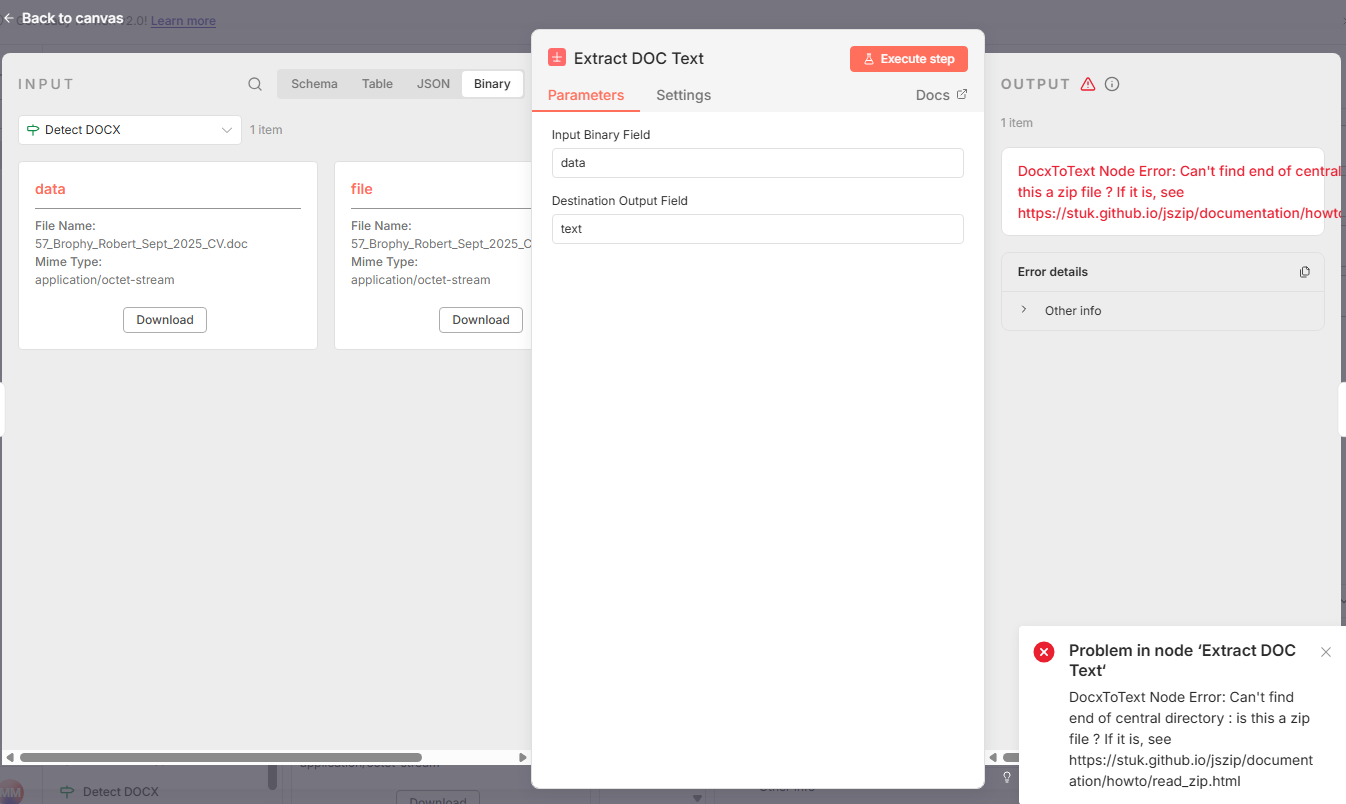
Task: Copy error details using the clipboard icon
Action: click(x=1305, y=271)
